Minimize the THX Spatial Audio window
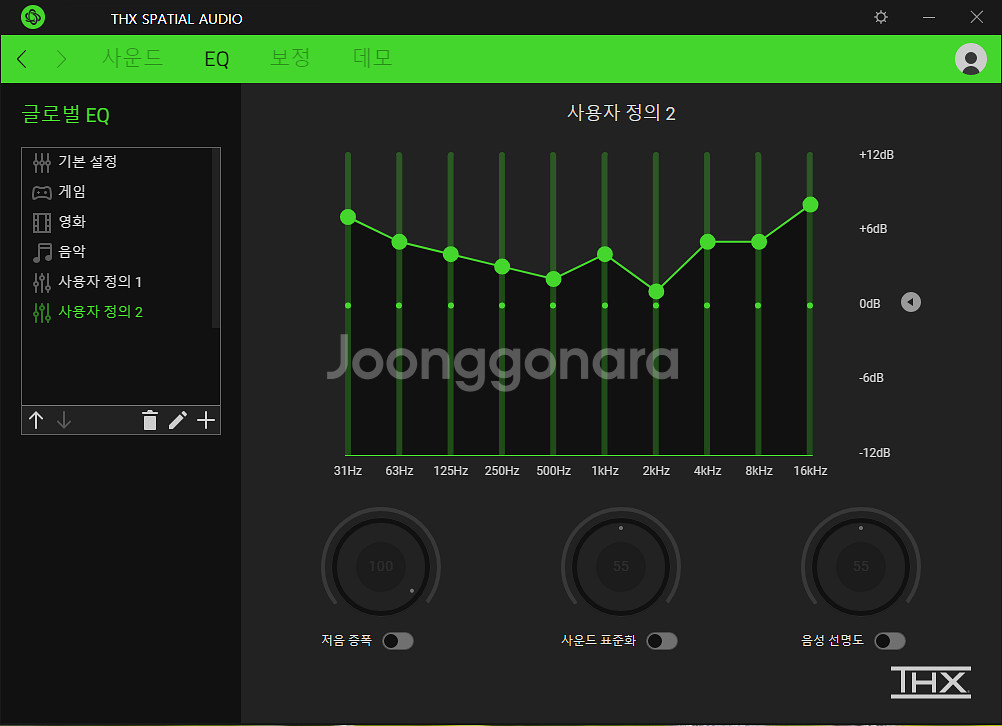The height and width of the screenshot is (726, 1002). pos(929,17)
